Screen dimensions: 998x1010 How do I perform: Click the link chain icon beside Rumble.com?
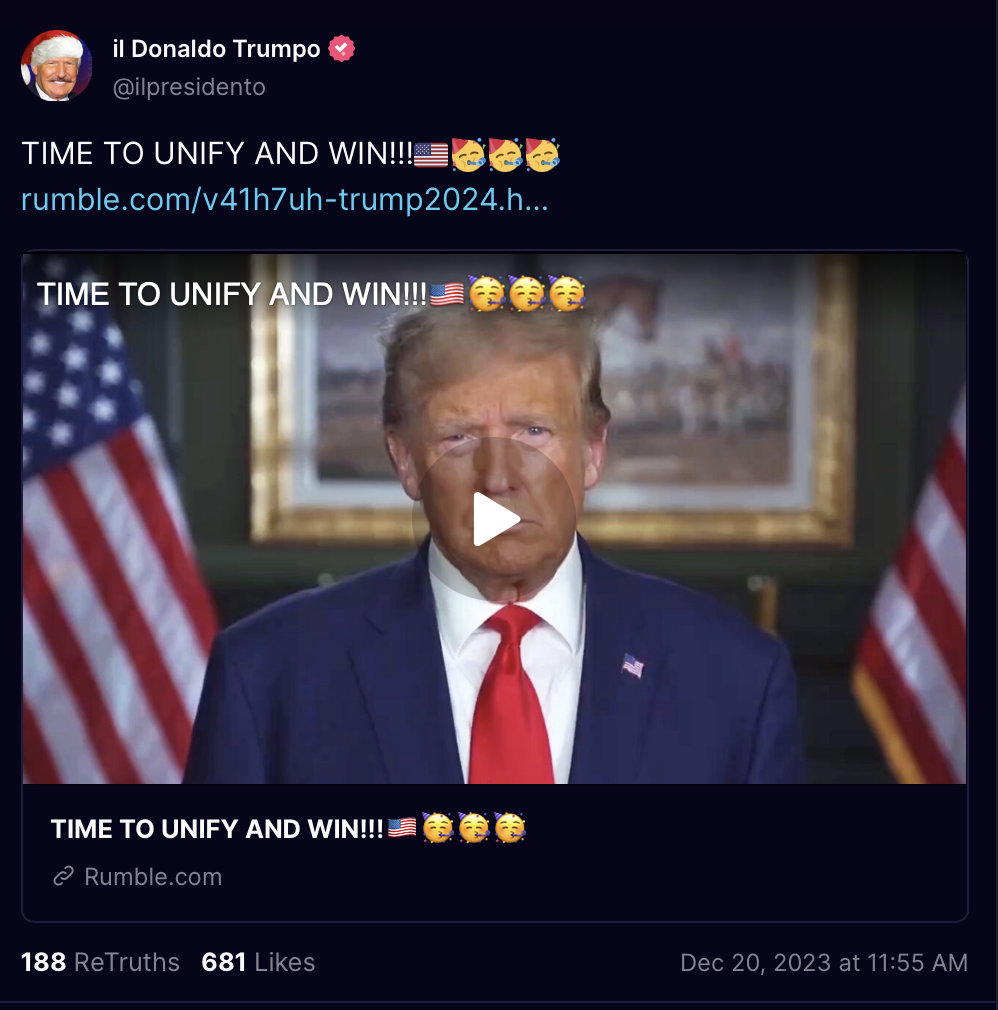(x=63, y=876)
